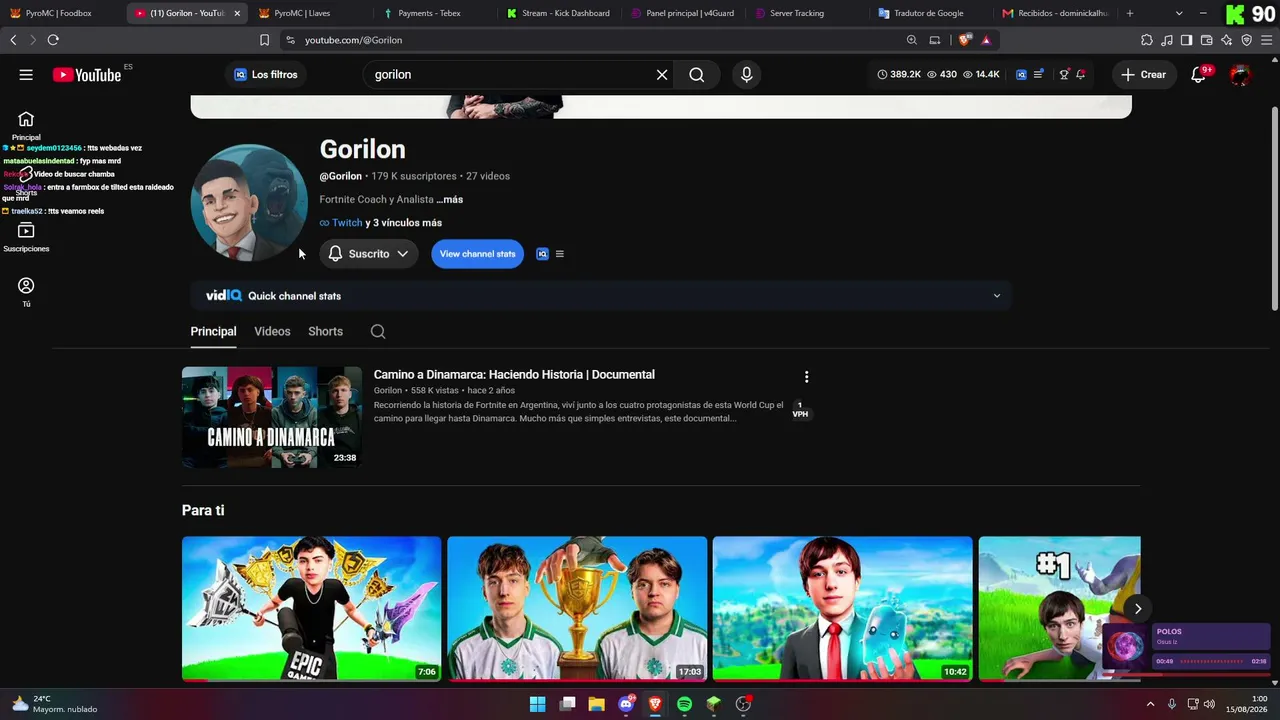This screenshot has height=720, width=1280.
Task: Run search with the magnifier button
Action: 697,75
